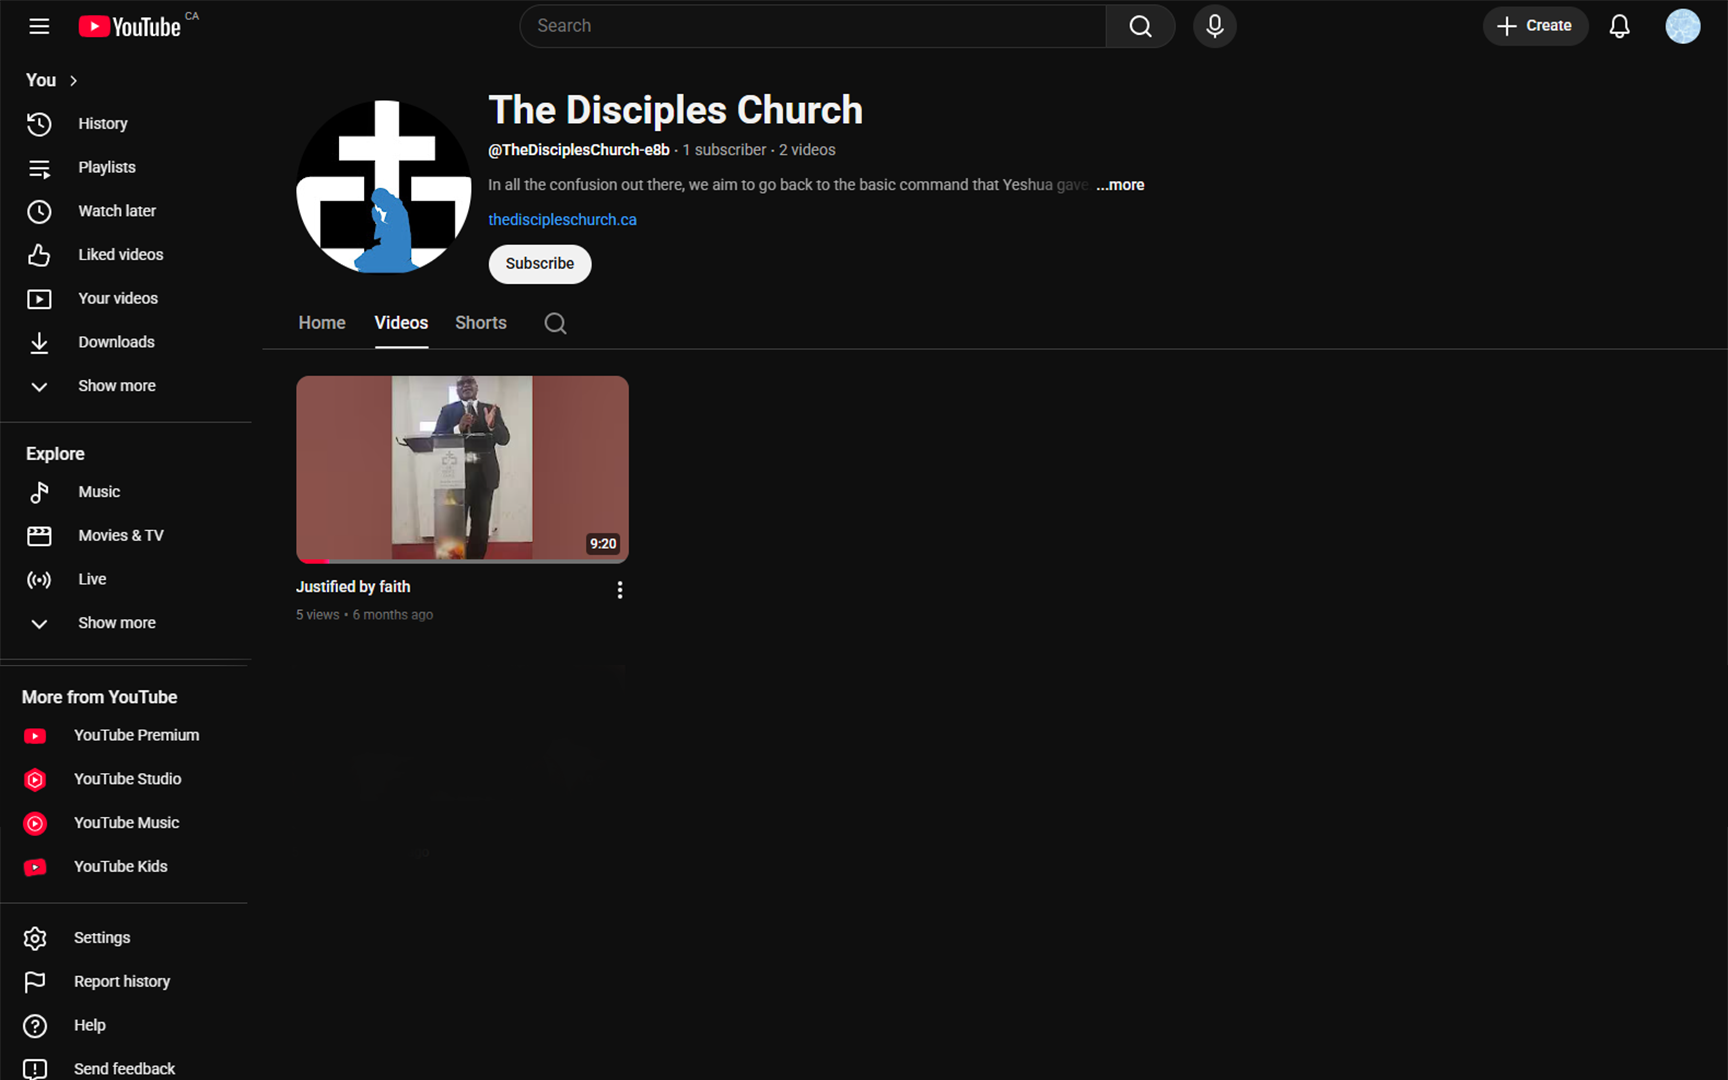Click inside the Search input field
Screen dimensions: 1728x1080
tap(812, 26)
